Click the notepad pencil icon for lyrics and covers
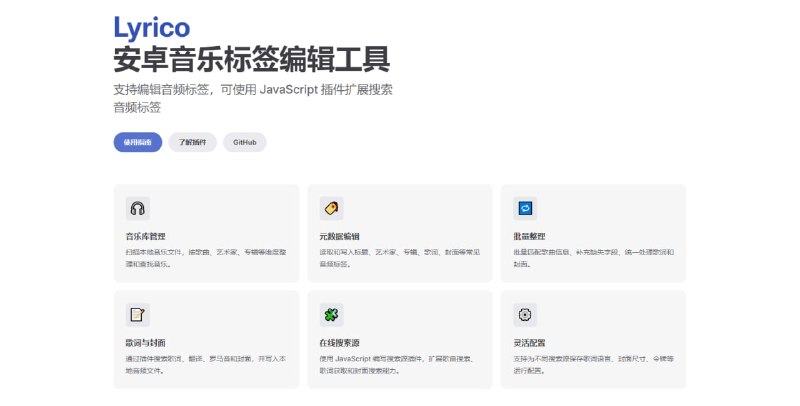The width and height of the screenshot is (800, 406). click(138, 315)
